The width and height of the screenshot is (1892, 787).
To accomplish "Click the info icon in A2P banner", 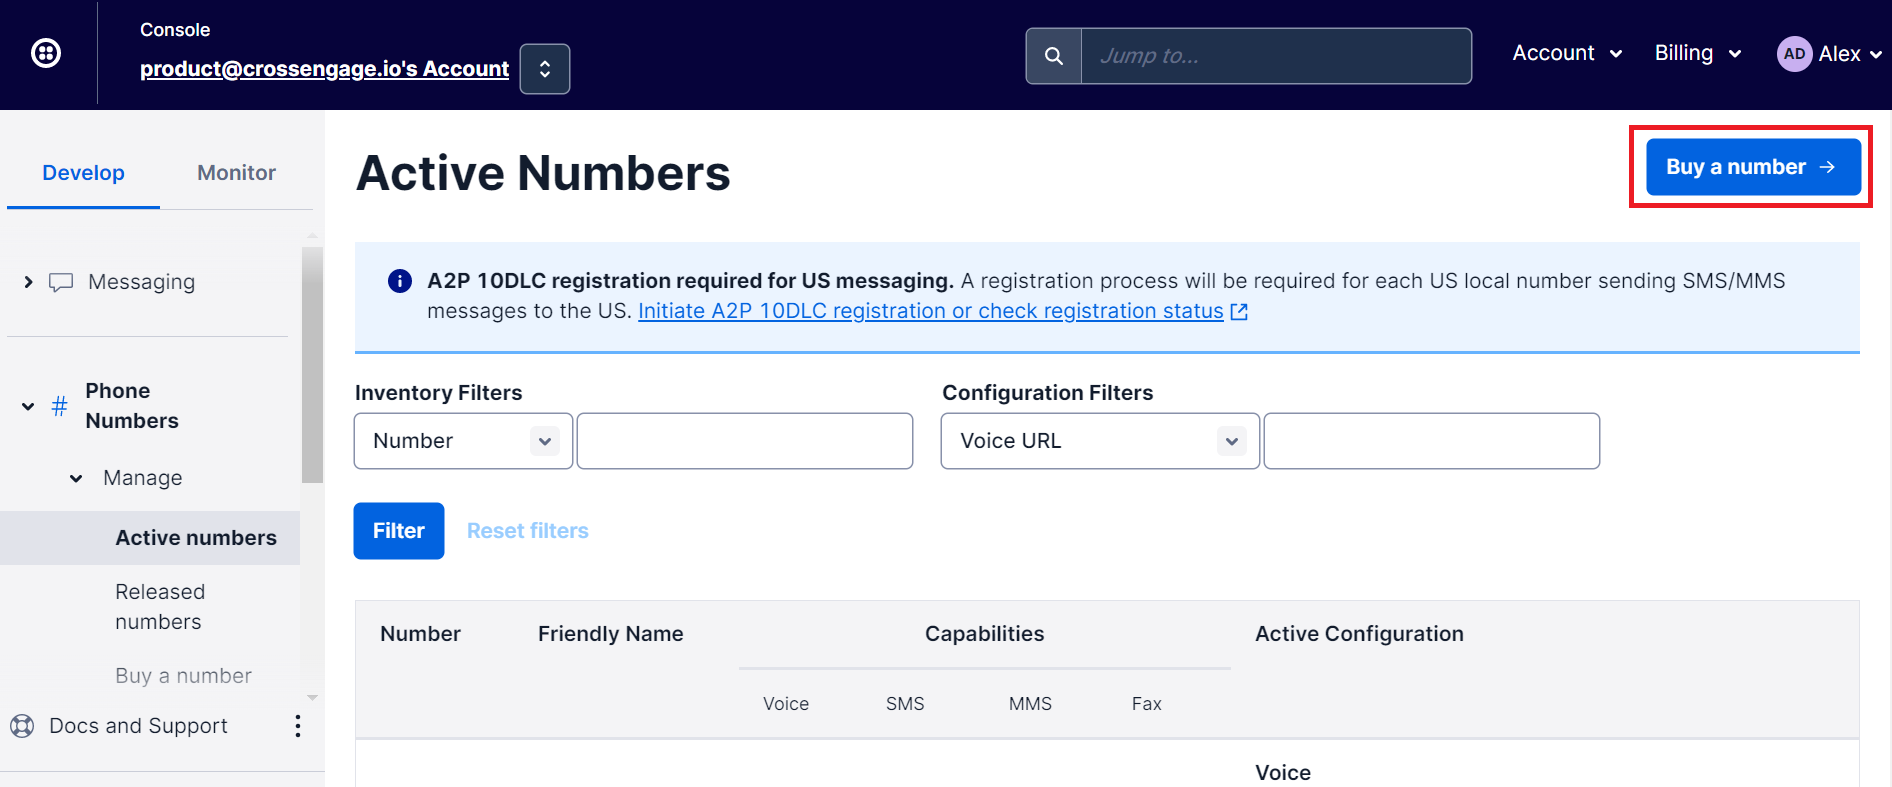I will click(x=400, y=281).
